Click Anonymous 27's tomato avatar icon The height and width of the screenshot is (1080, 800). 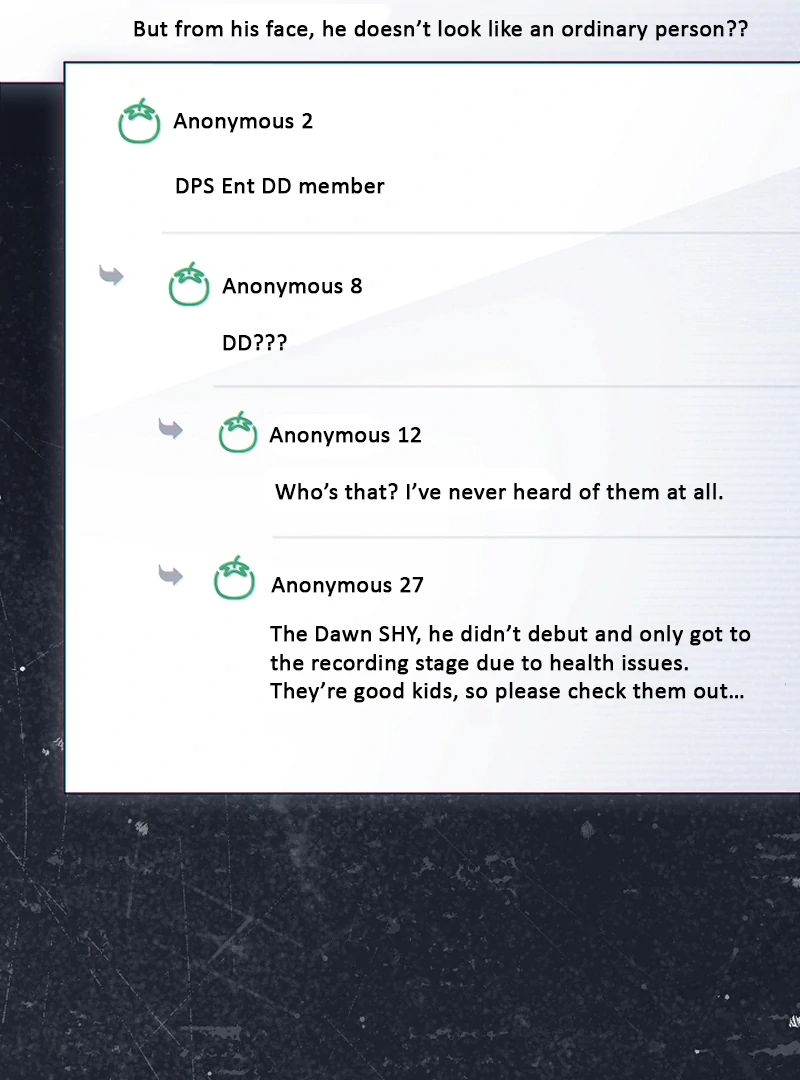(234, 578)
